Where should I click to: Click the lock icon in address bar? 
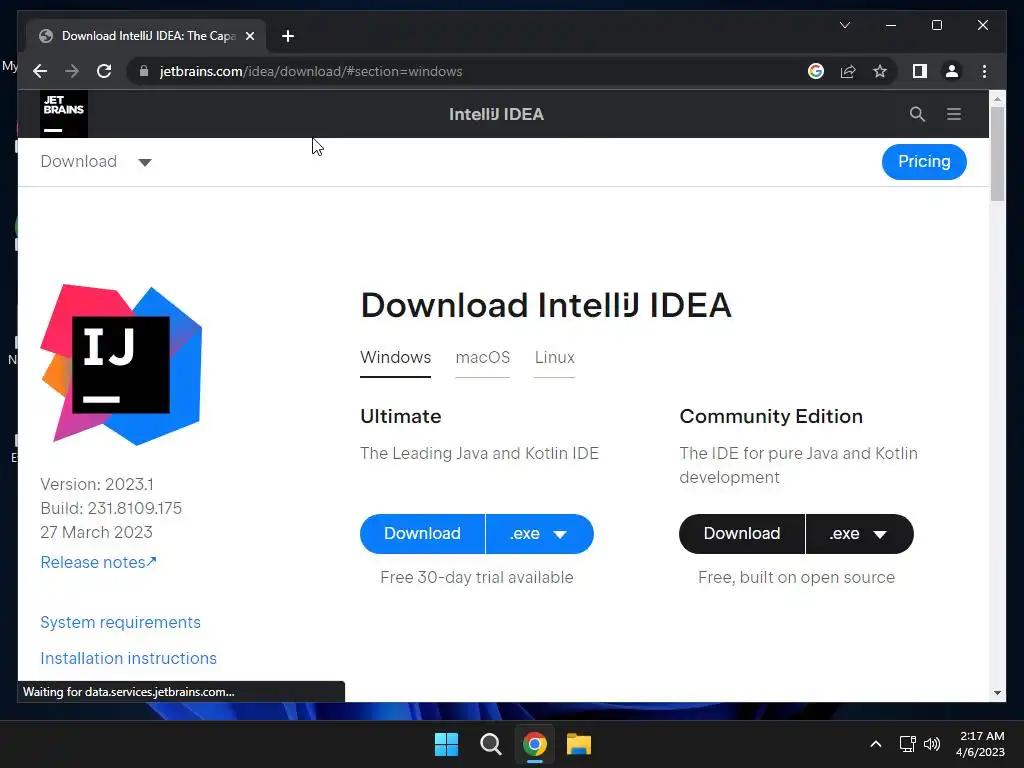144,71
